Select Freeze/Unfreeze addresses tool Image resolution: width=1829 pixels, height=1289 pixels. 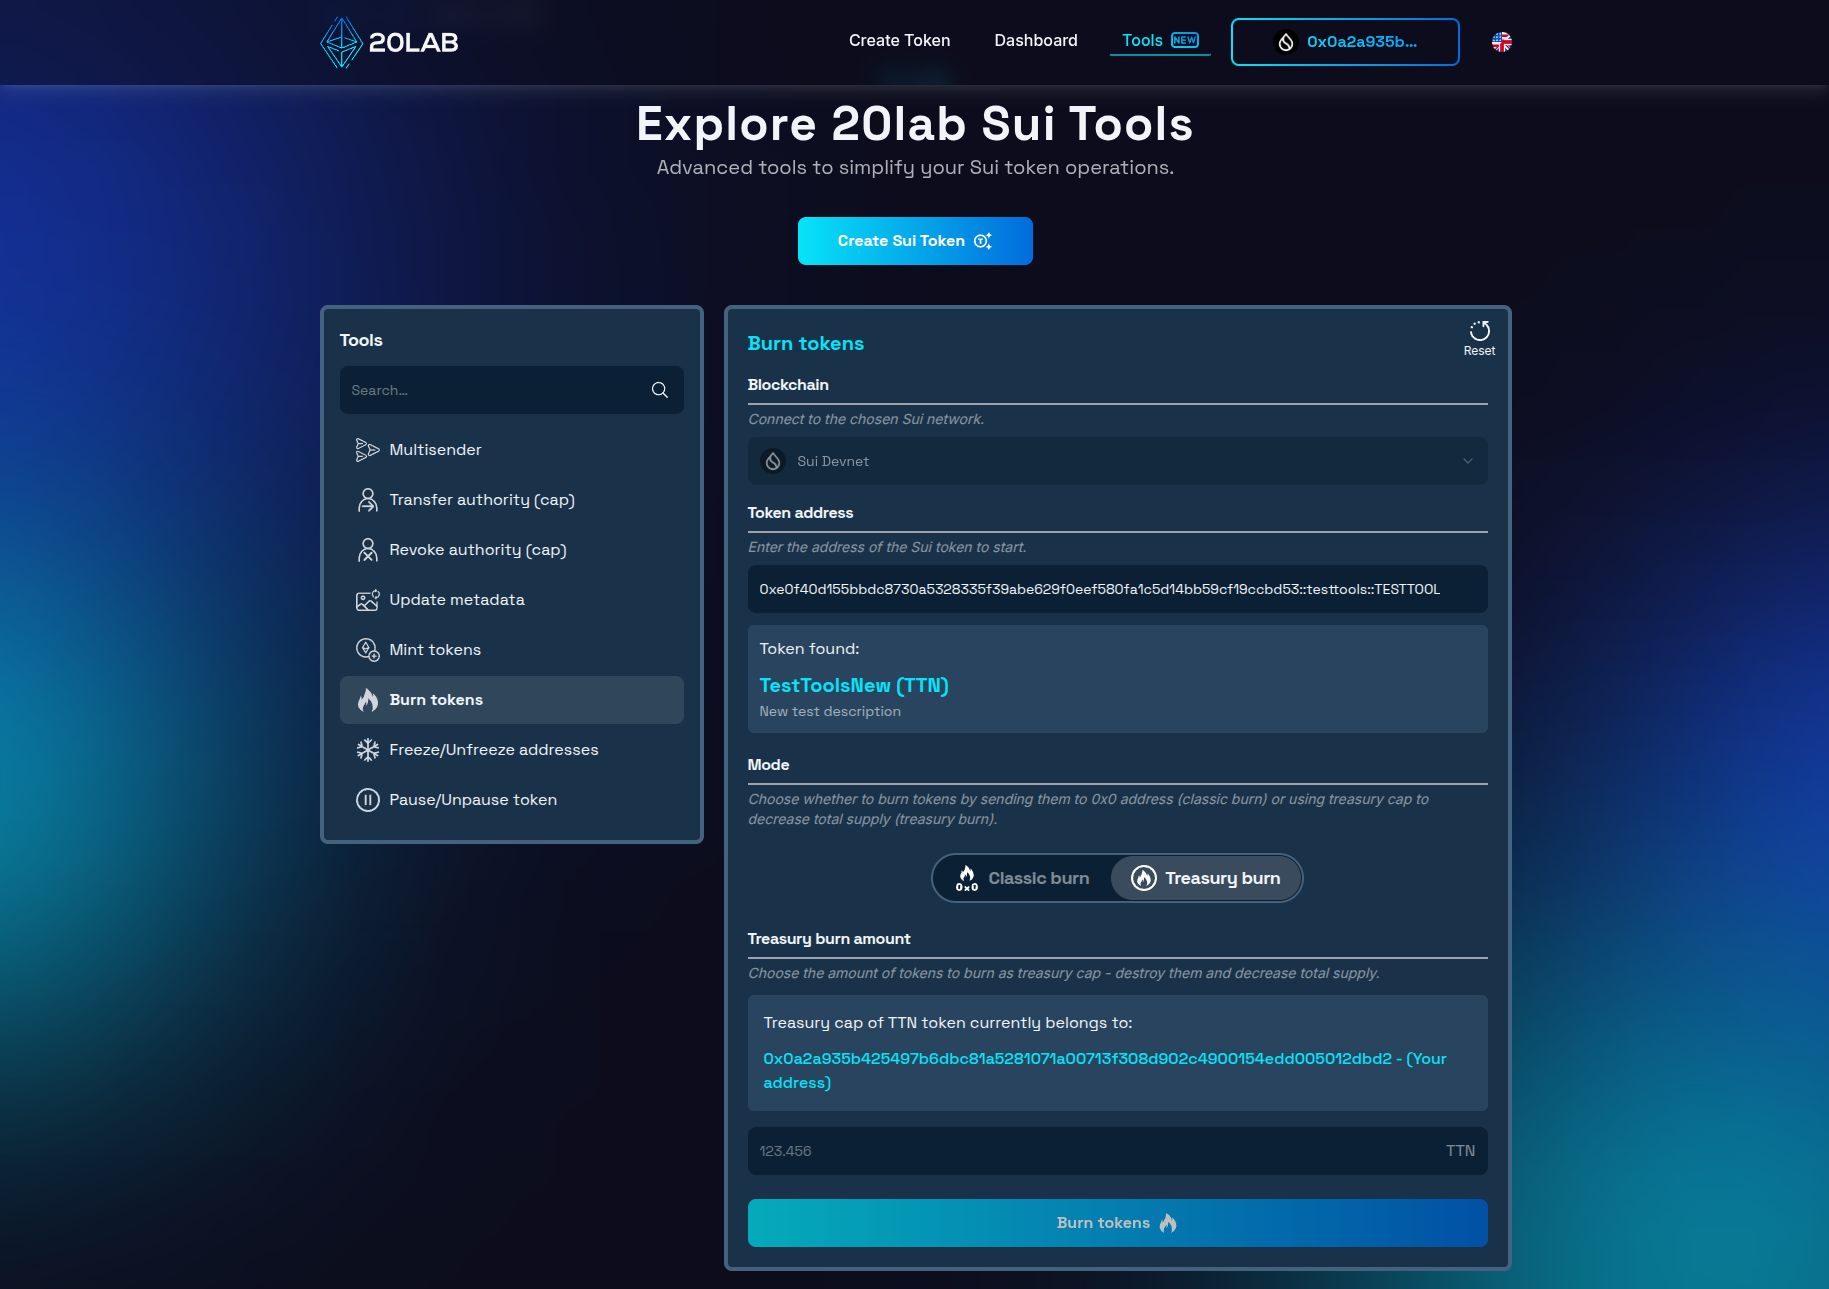(x=511, y=750)
